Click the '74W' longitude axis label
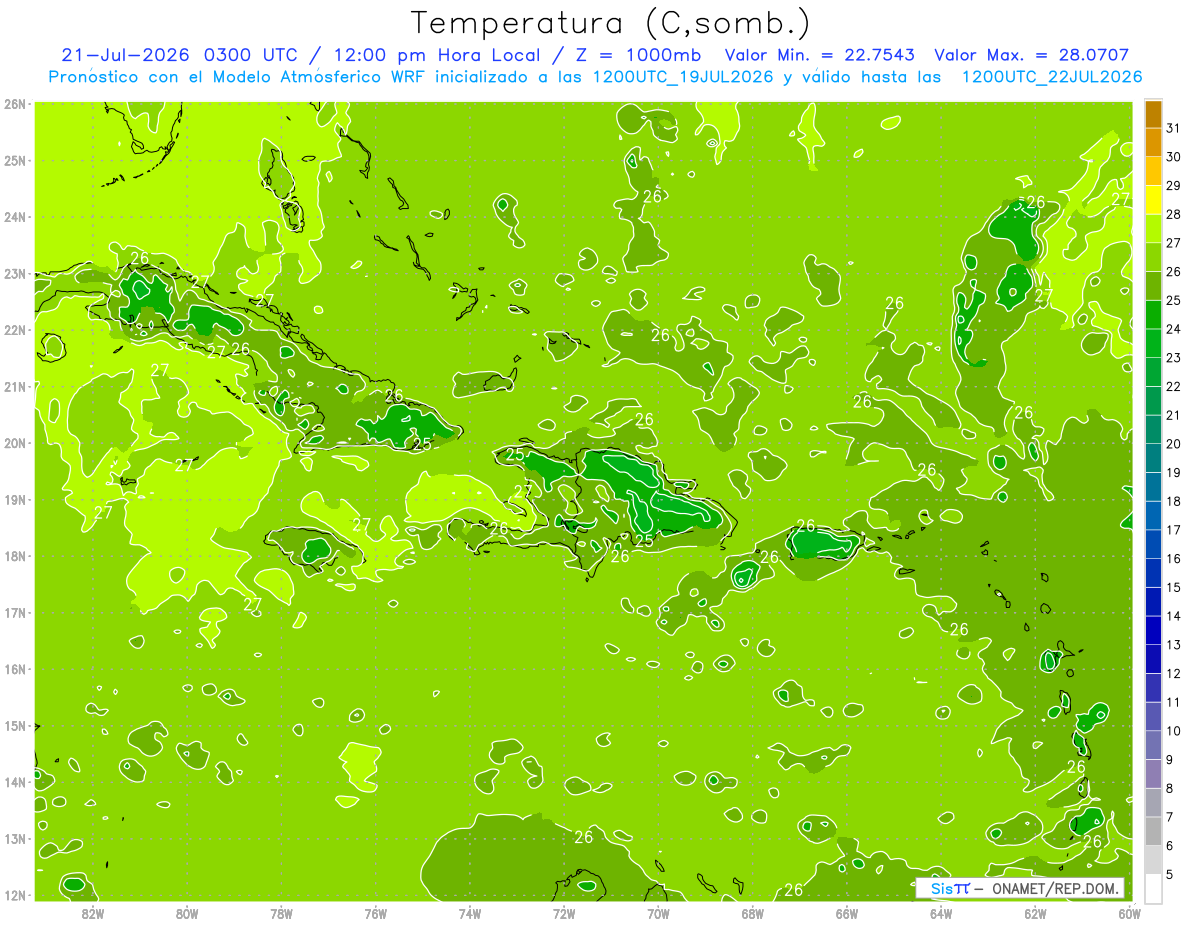Image resolution: width=1200 pixels, height=927 pixels. tap(470, 913)
